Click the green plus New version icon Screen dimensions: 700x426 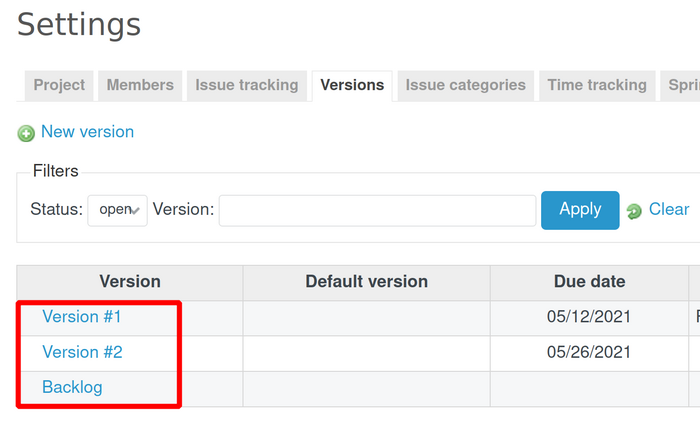26,133
